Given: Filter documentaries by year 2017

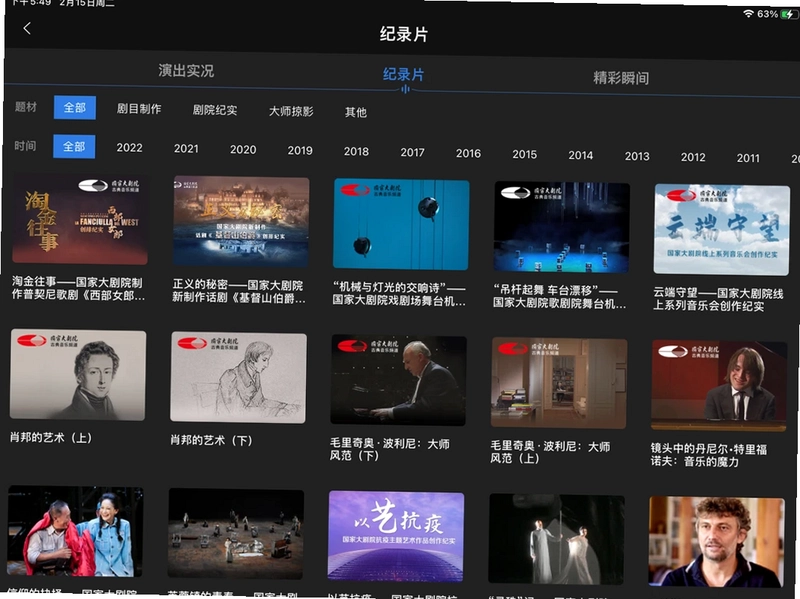Looking at the screenshot, I should click(412, 153).
